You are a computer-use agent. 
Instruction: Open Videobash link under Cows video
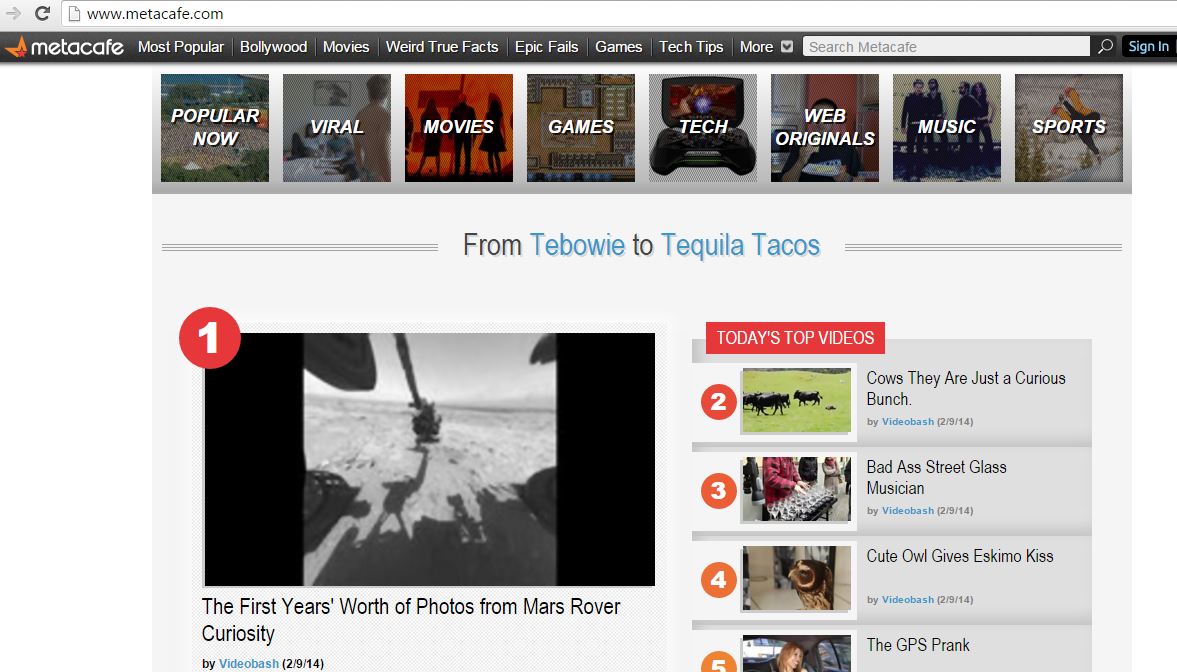click(908, 422)
